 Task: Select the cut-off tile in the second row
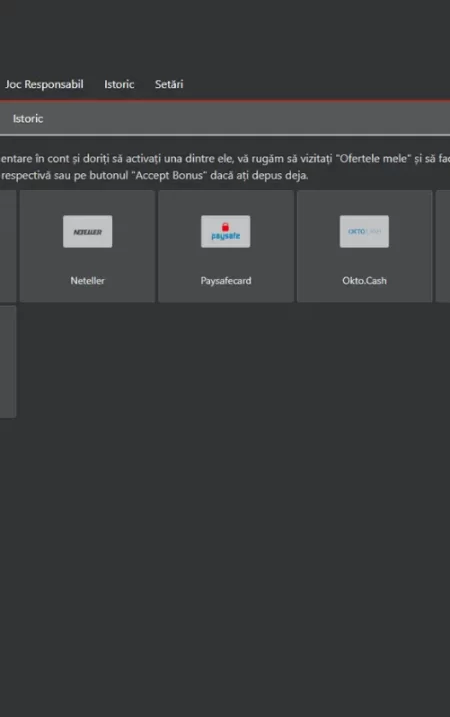point(8,362)
